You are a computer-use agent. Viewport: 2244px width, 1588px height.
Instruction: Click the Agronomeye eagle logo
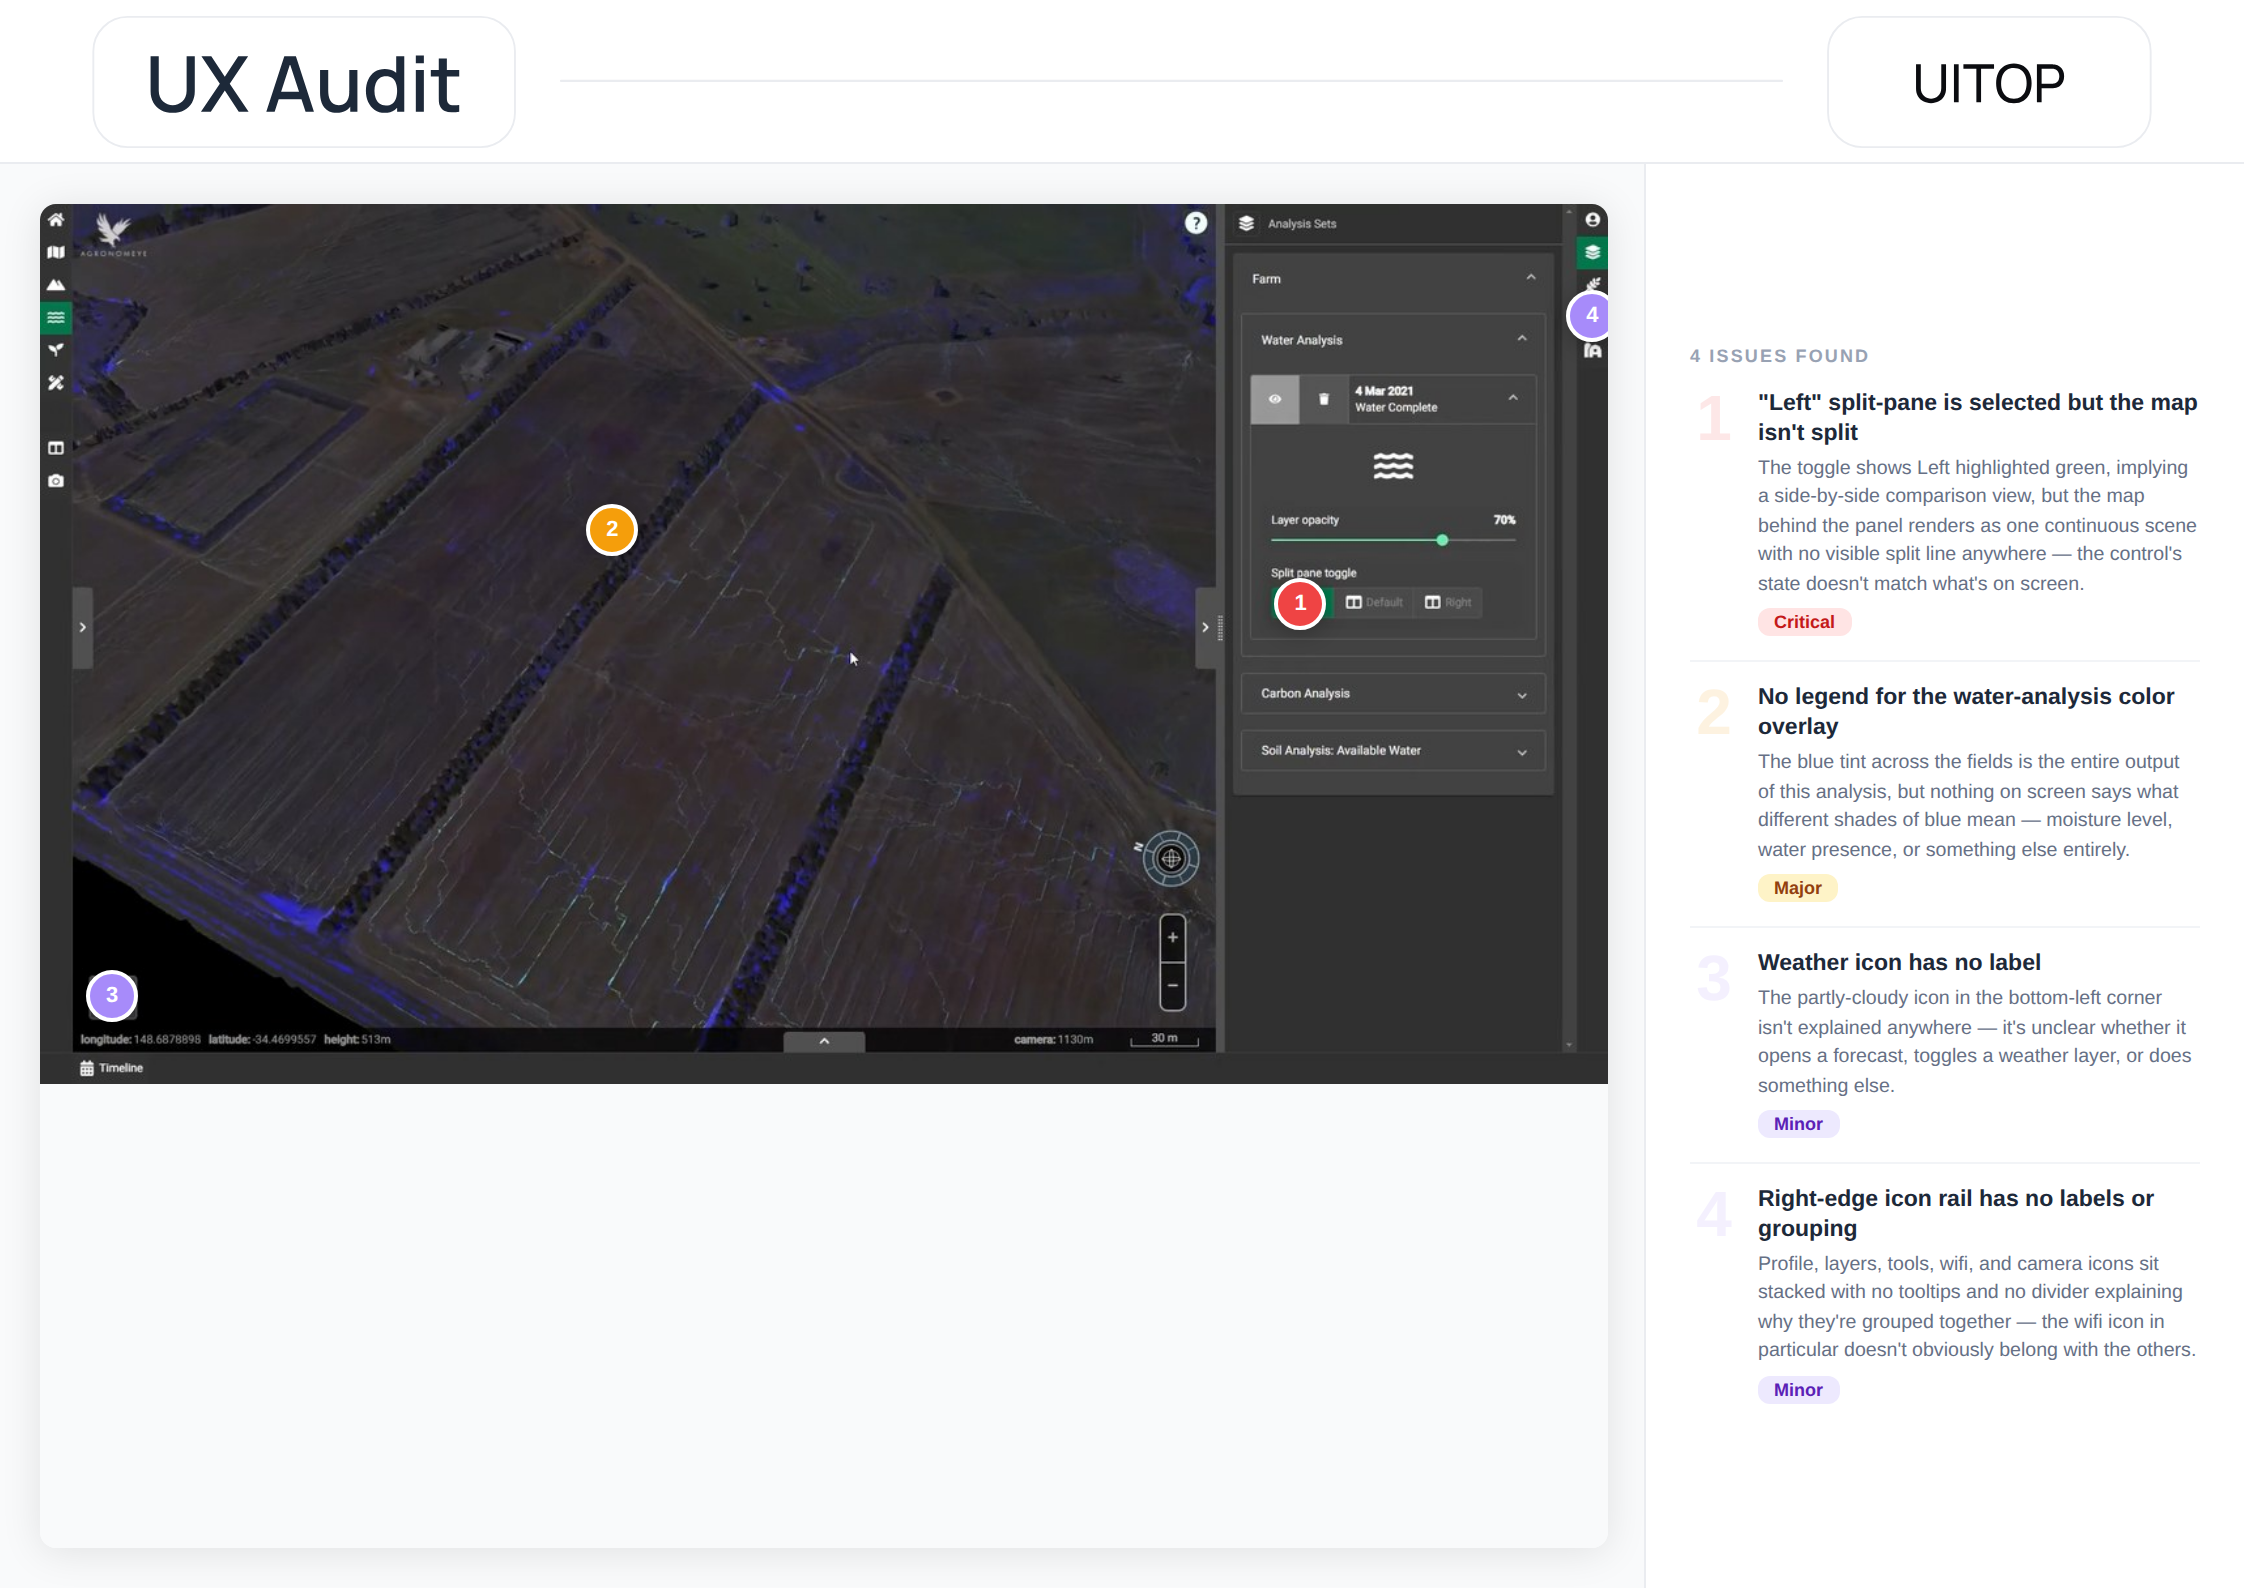pyautogui.click(x=113, y=235)
